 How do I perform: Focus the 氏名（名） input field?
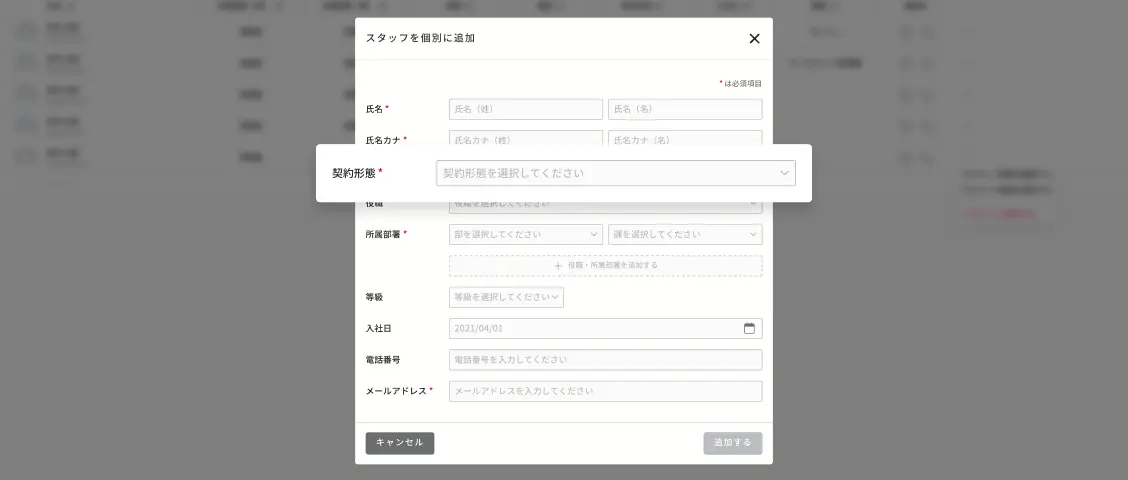point(684,109)
